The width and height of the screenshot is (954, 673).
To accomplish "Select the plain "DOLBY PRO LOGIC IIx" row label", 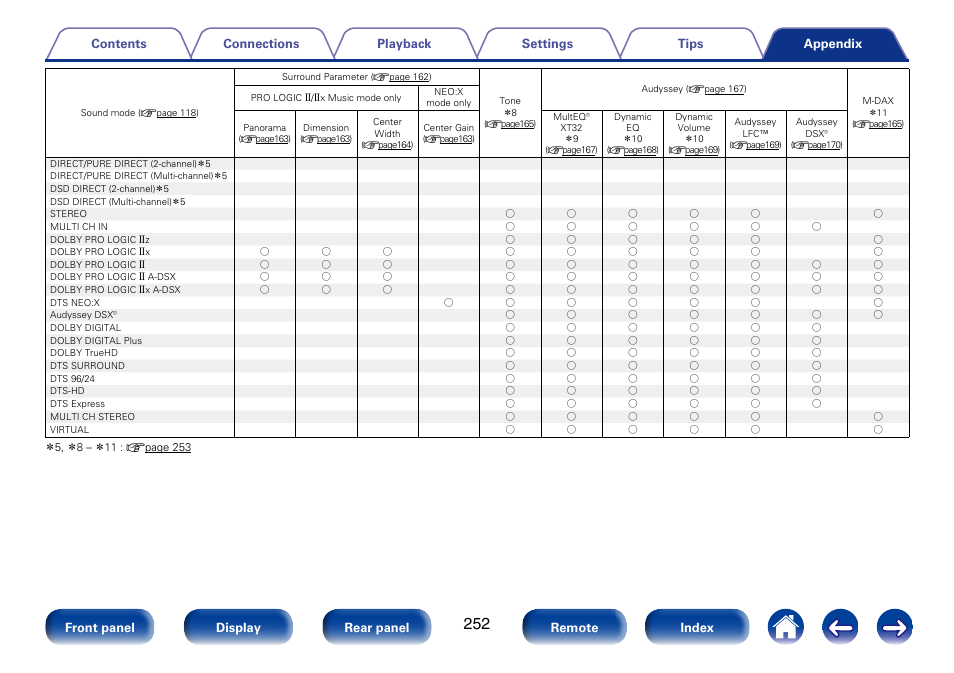I will pos(100,252).
